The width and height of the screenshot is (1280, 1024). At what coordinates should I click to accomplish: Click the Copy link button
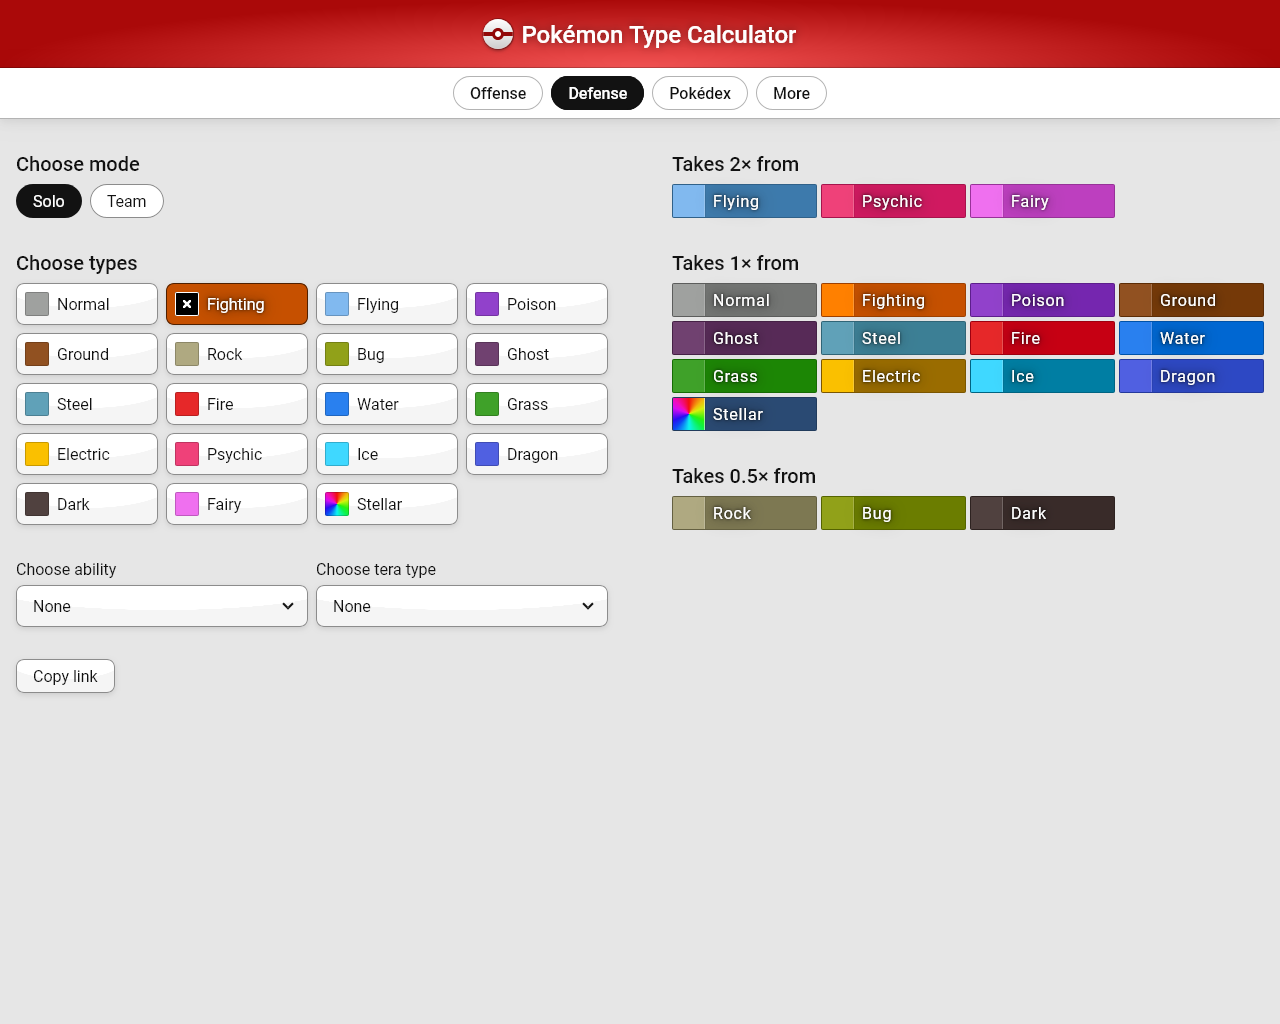(65, 676)
